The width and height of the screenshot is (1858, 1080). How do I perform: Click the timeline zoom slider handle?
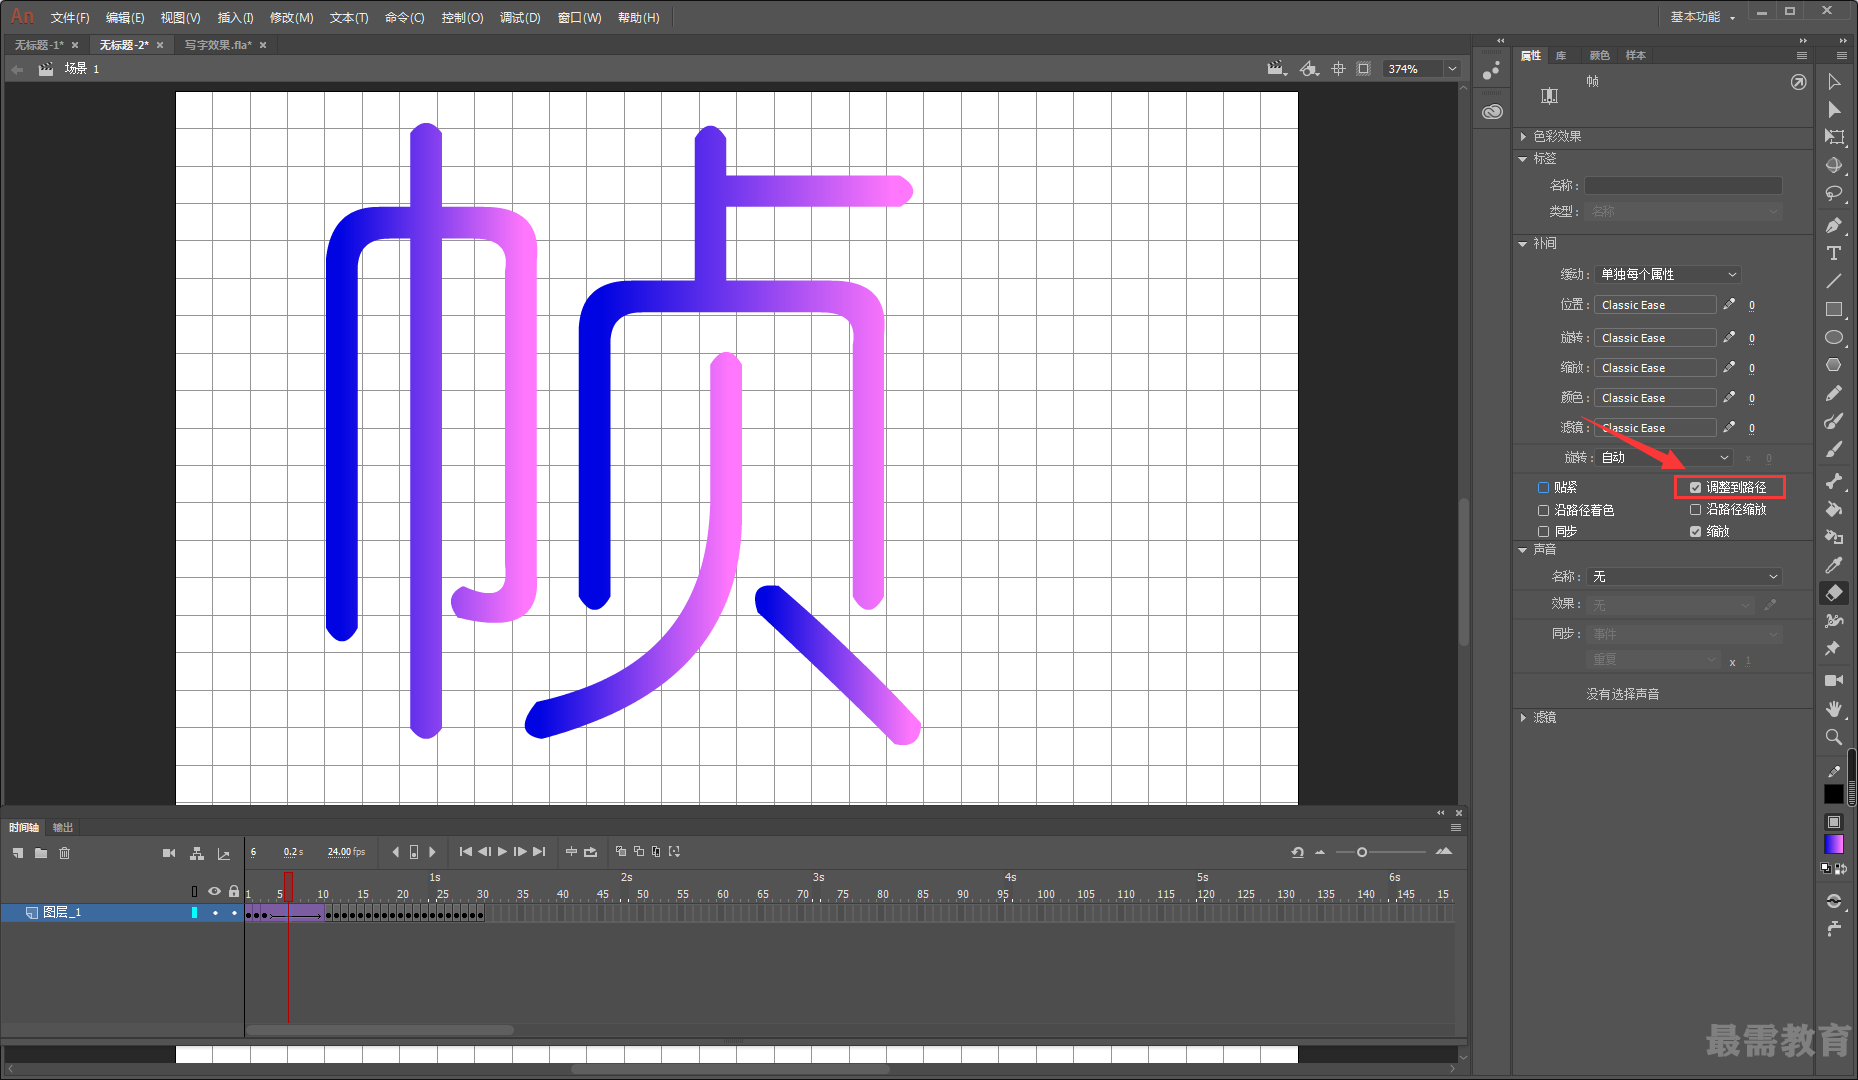point(1362,852)
